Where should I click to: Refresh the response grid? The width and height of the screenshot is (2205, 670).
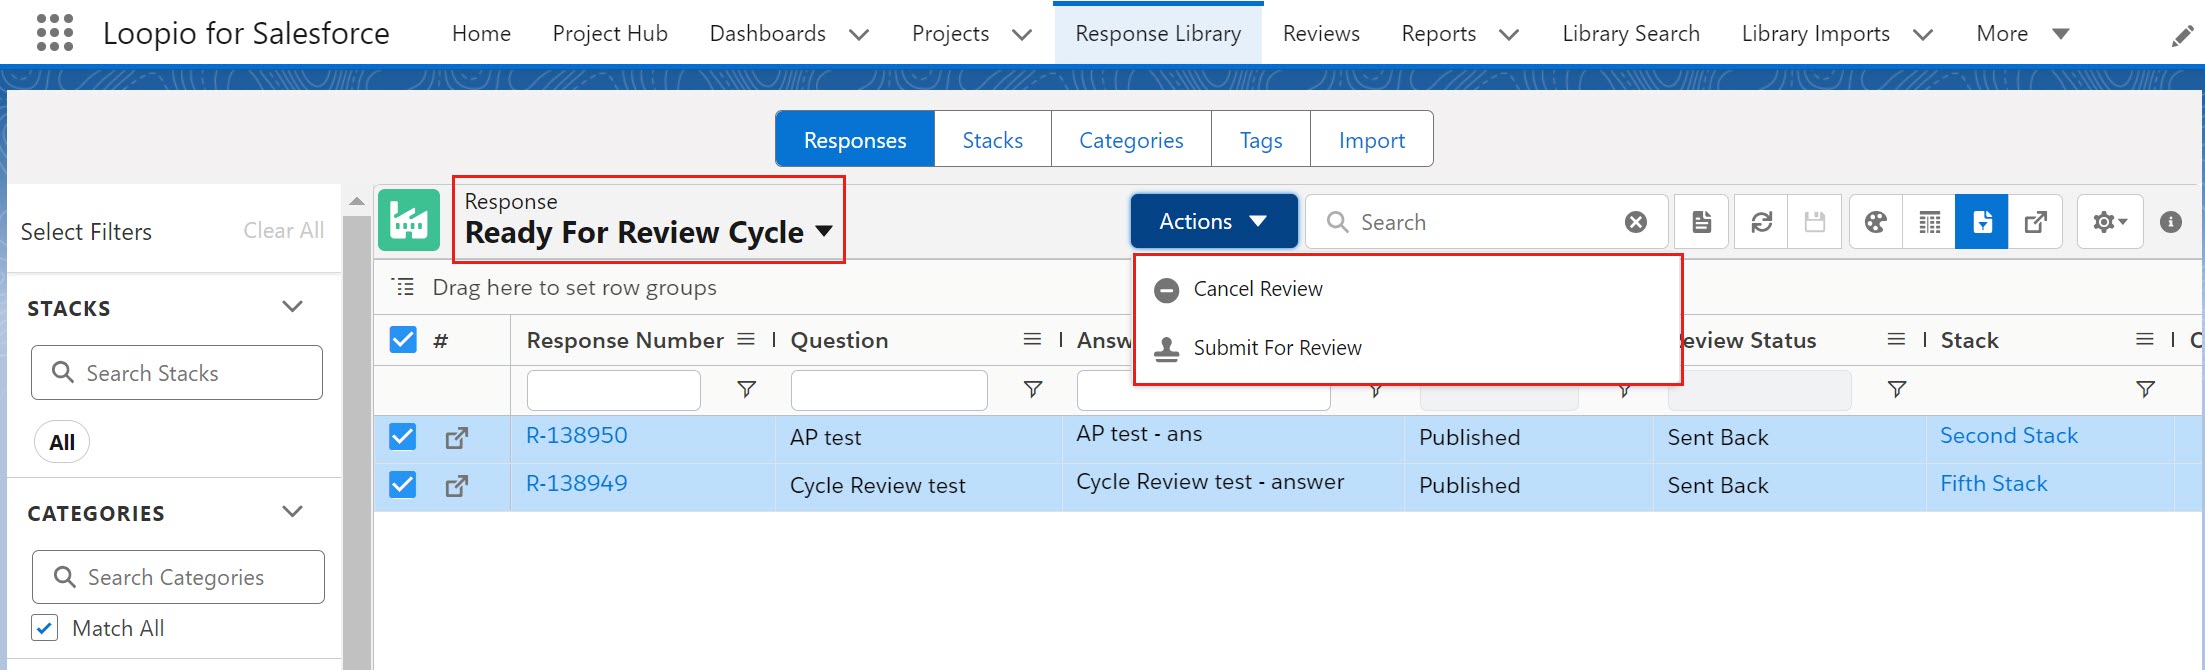pyautogui.click(x=1762, y=222)
